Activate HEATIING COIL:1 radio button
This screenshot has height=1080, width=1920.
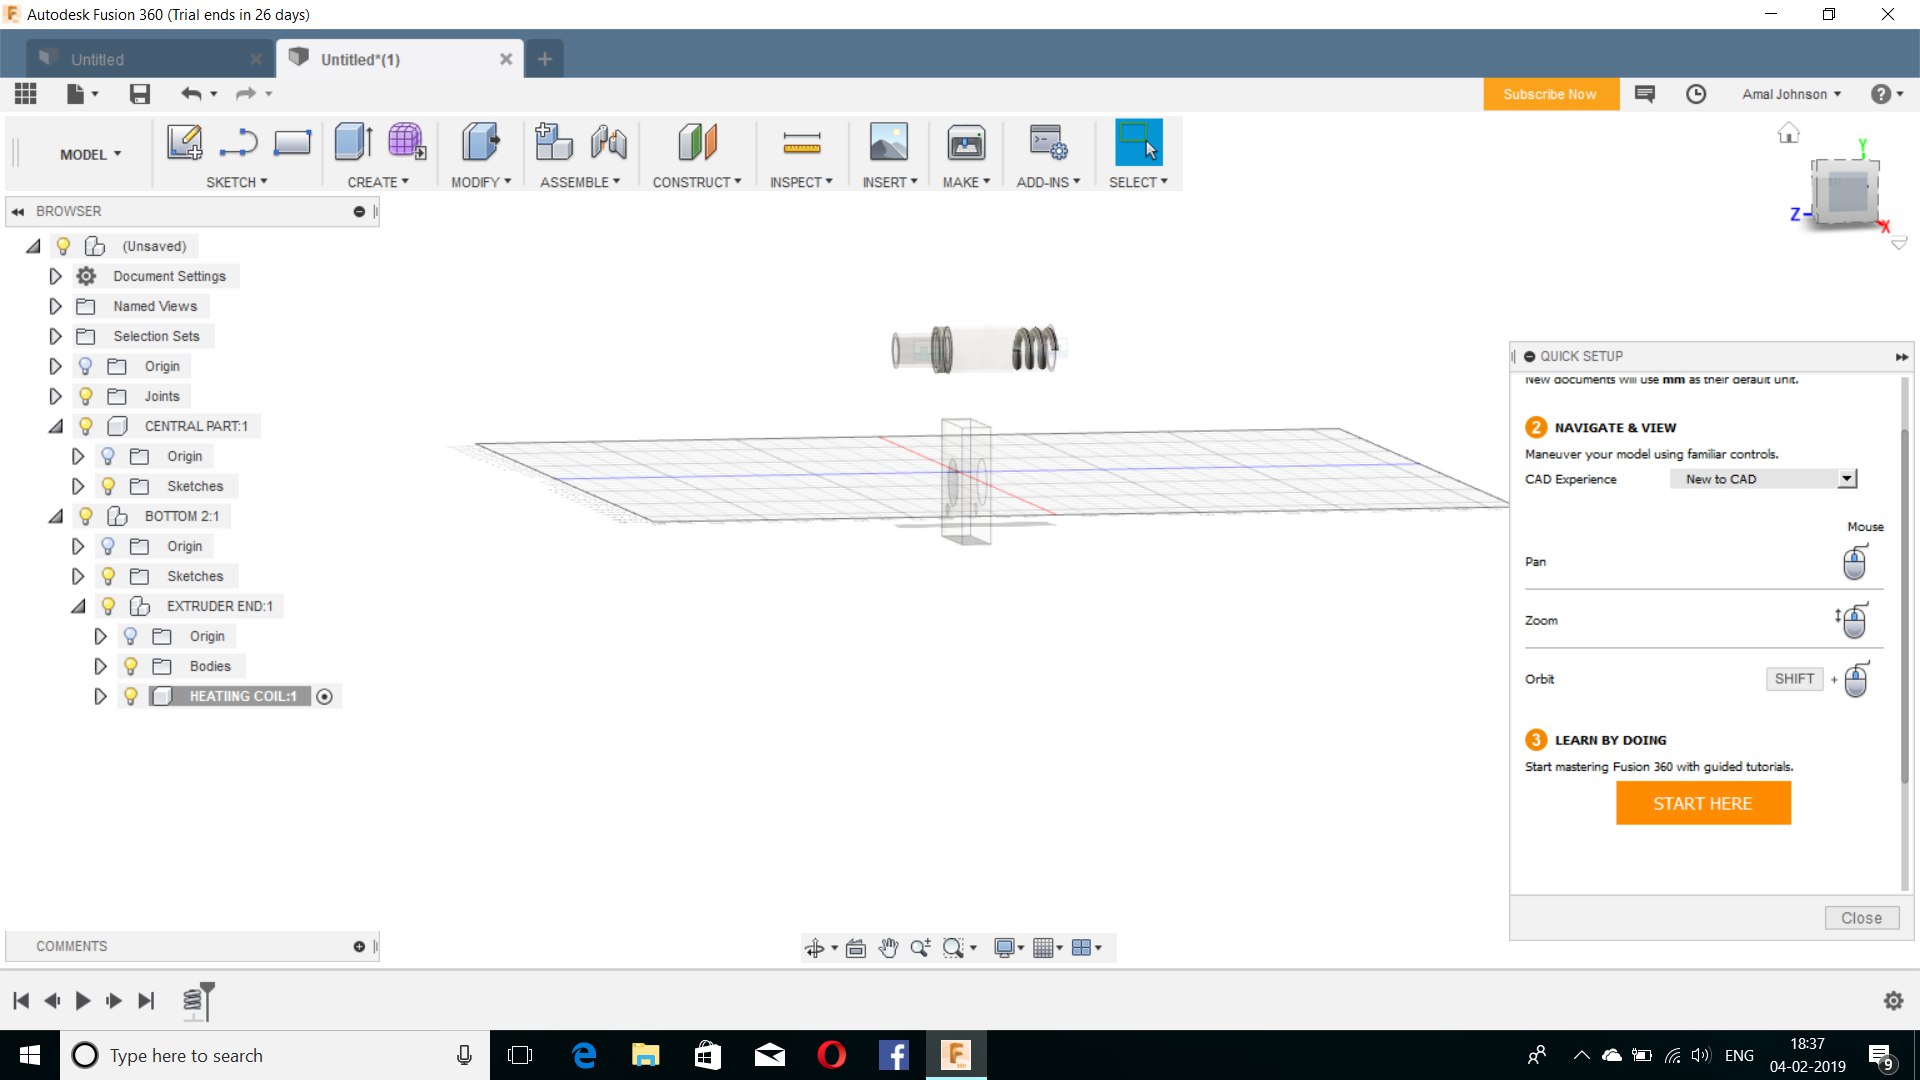tap(324, 697)
